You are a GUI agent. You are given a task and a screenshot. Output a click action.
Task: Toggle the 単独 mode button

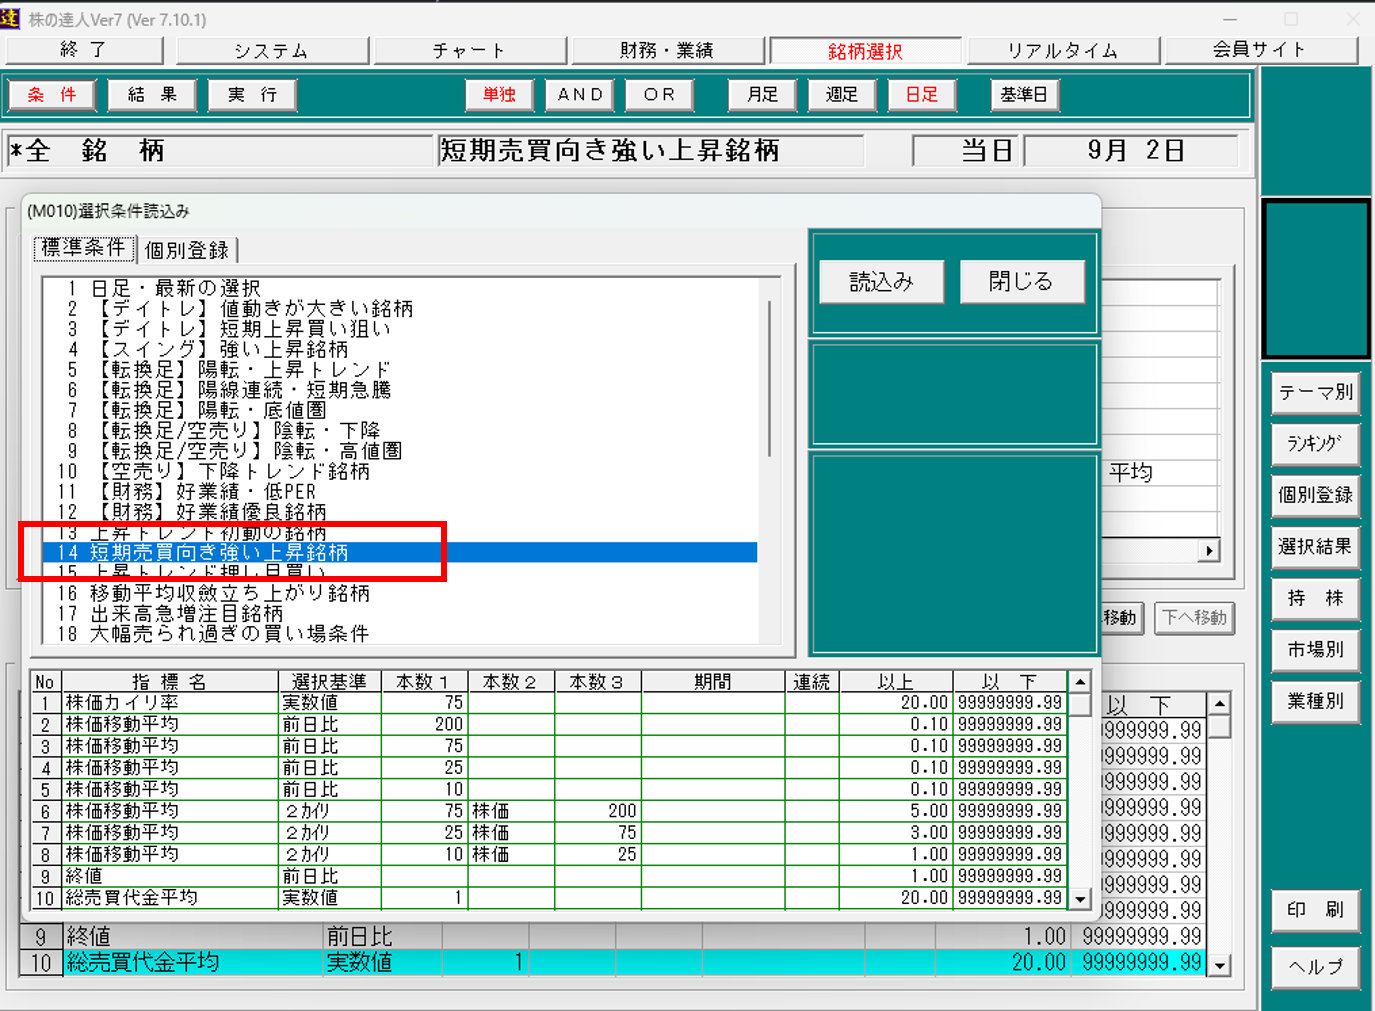pyautogui.click(x=499, y=94)
